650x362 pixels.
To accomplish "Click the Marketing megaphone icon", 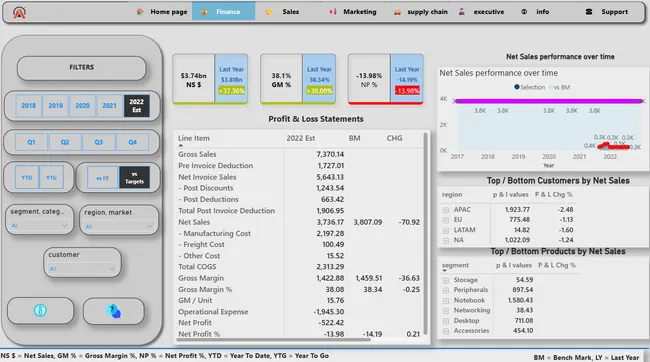I will [x=332, y=12].
